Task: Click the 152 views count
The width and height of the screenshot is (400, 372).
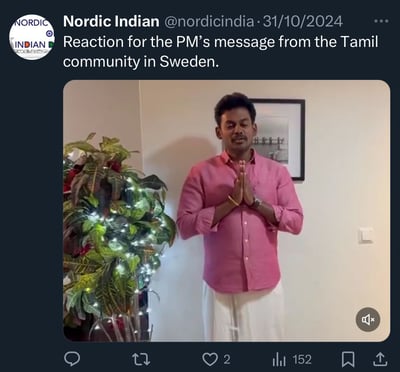Action: tap(302, 360)
